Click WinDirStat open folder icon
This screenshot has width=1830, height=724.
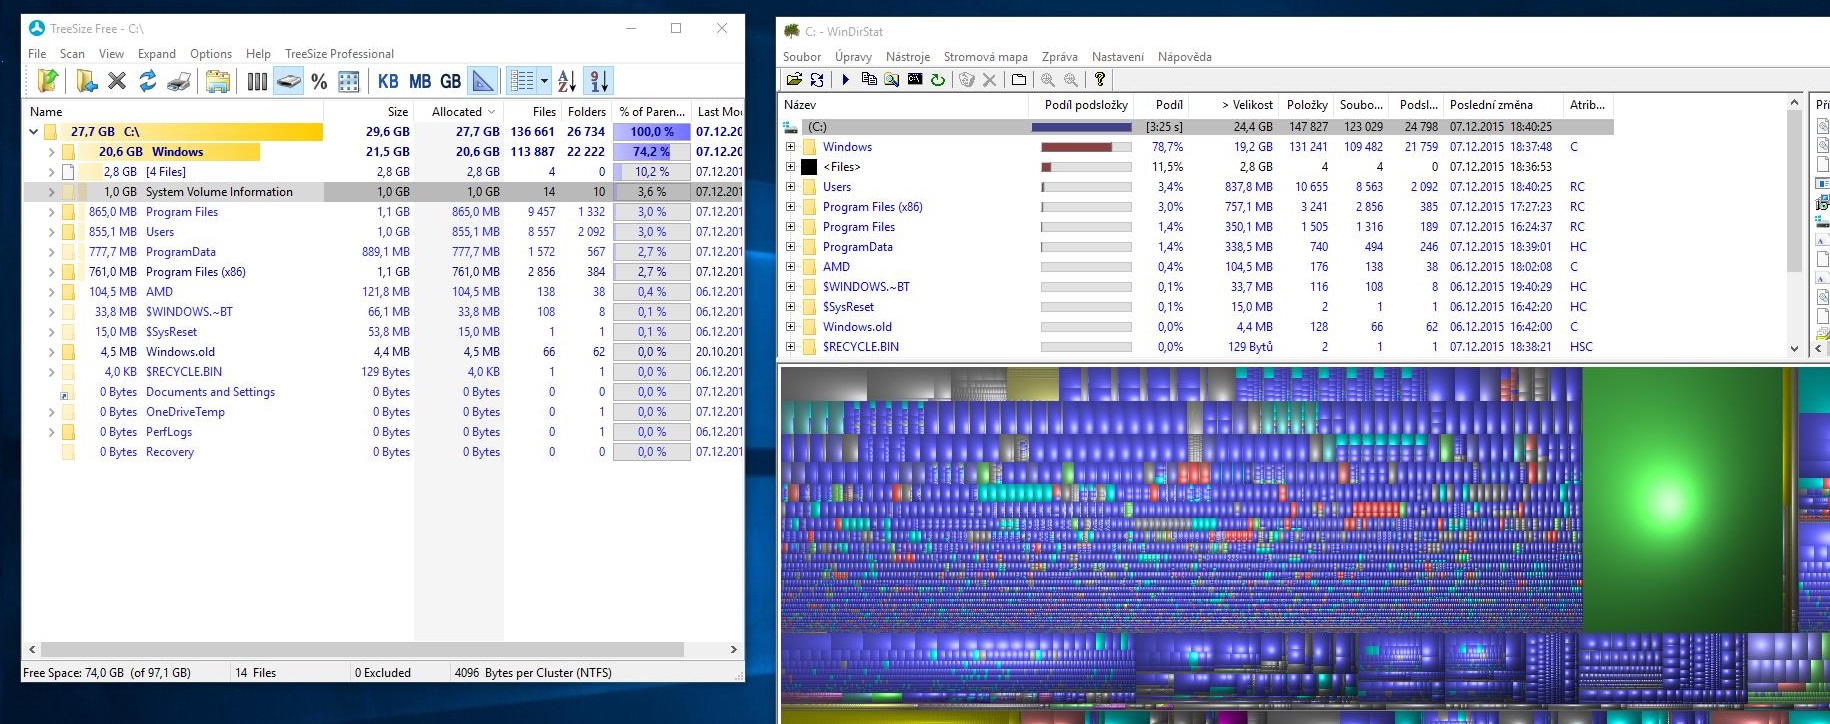794,80
